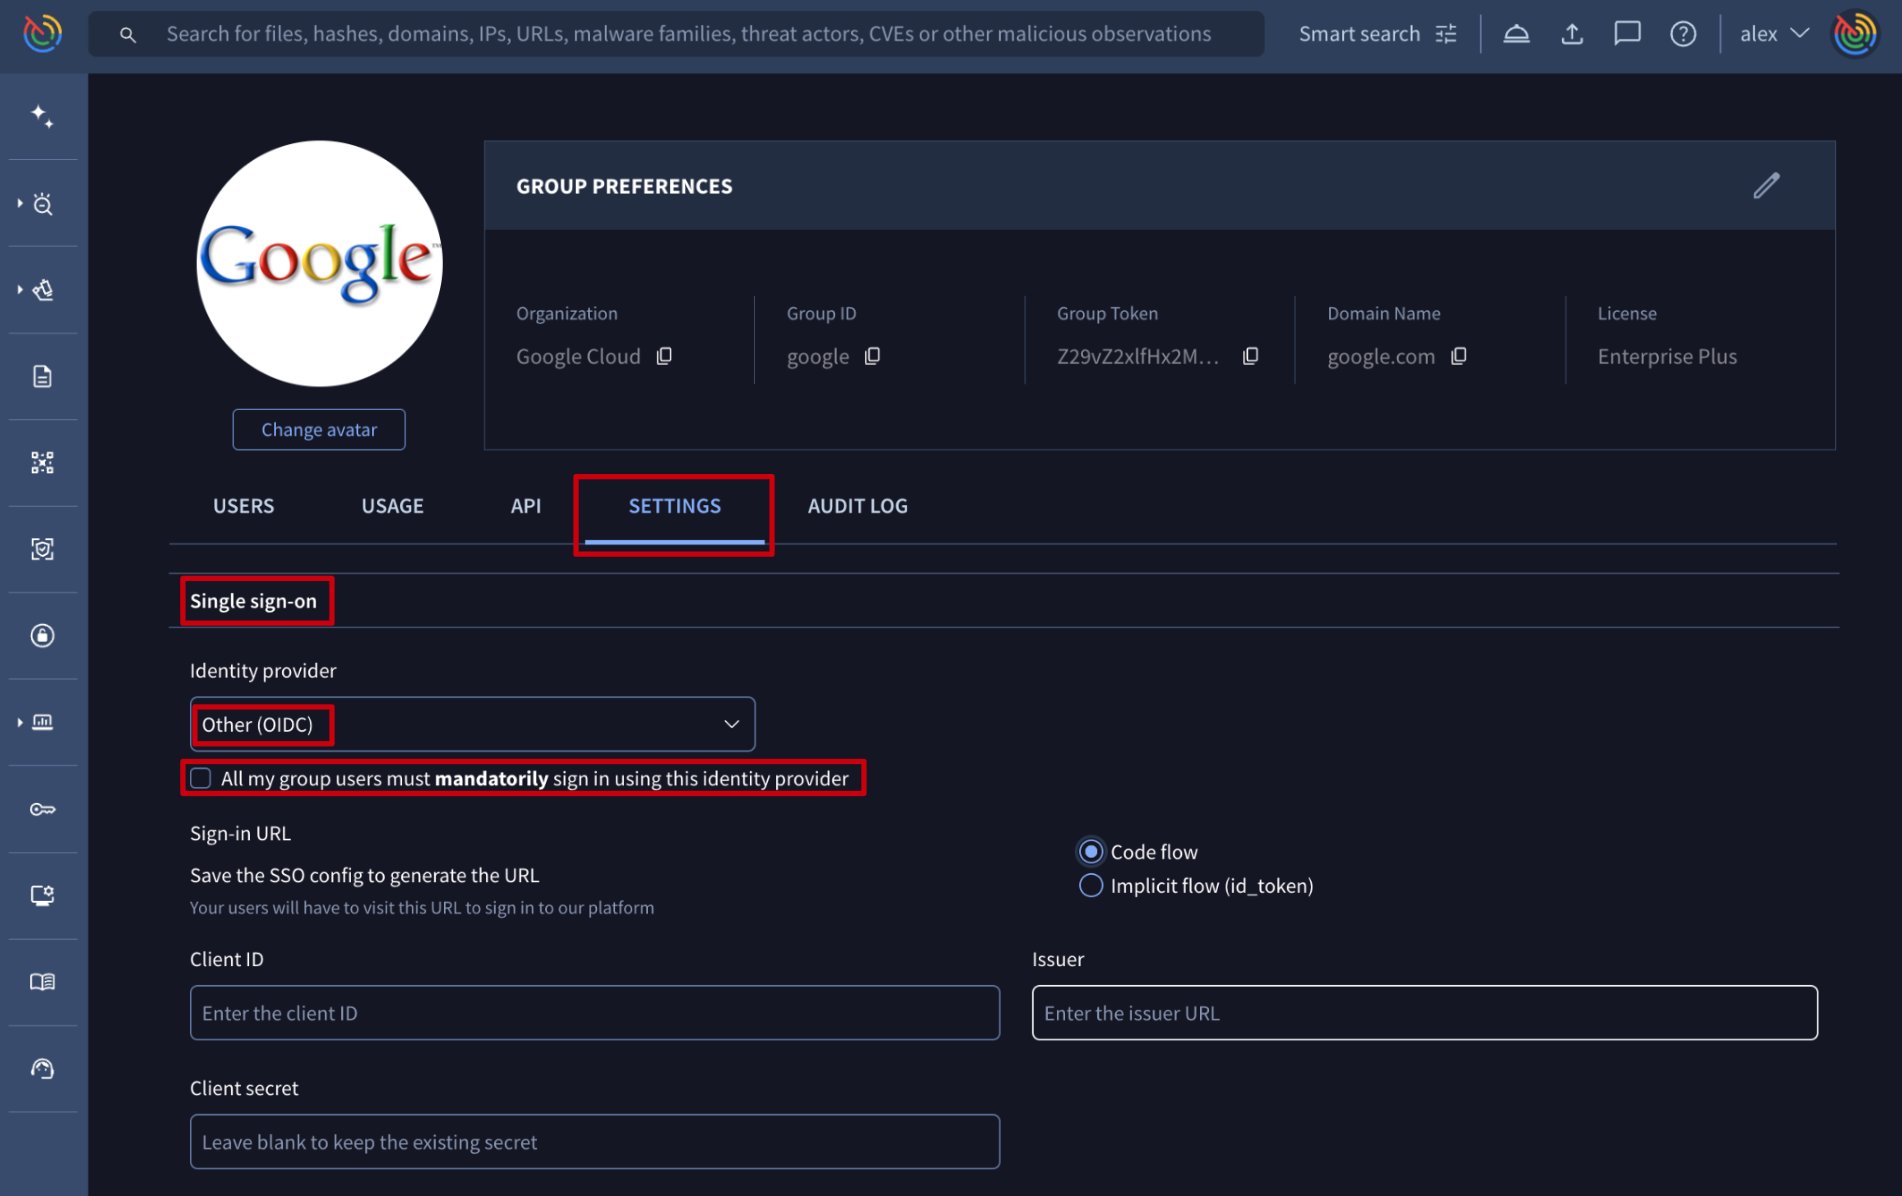This screenshot has width=1902, height=1196.
Task: Copy the Domain Name google.com
Action: point(1459,356)
